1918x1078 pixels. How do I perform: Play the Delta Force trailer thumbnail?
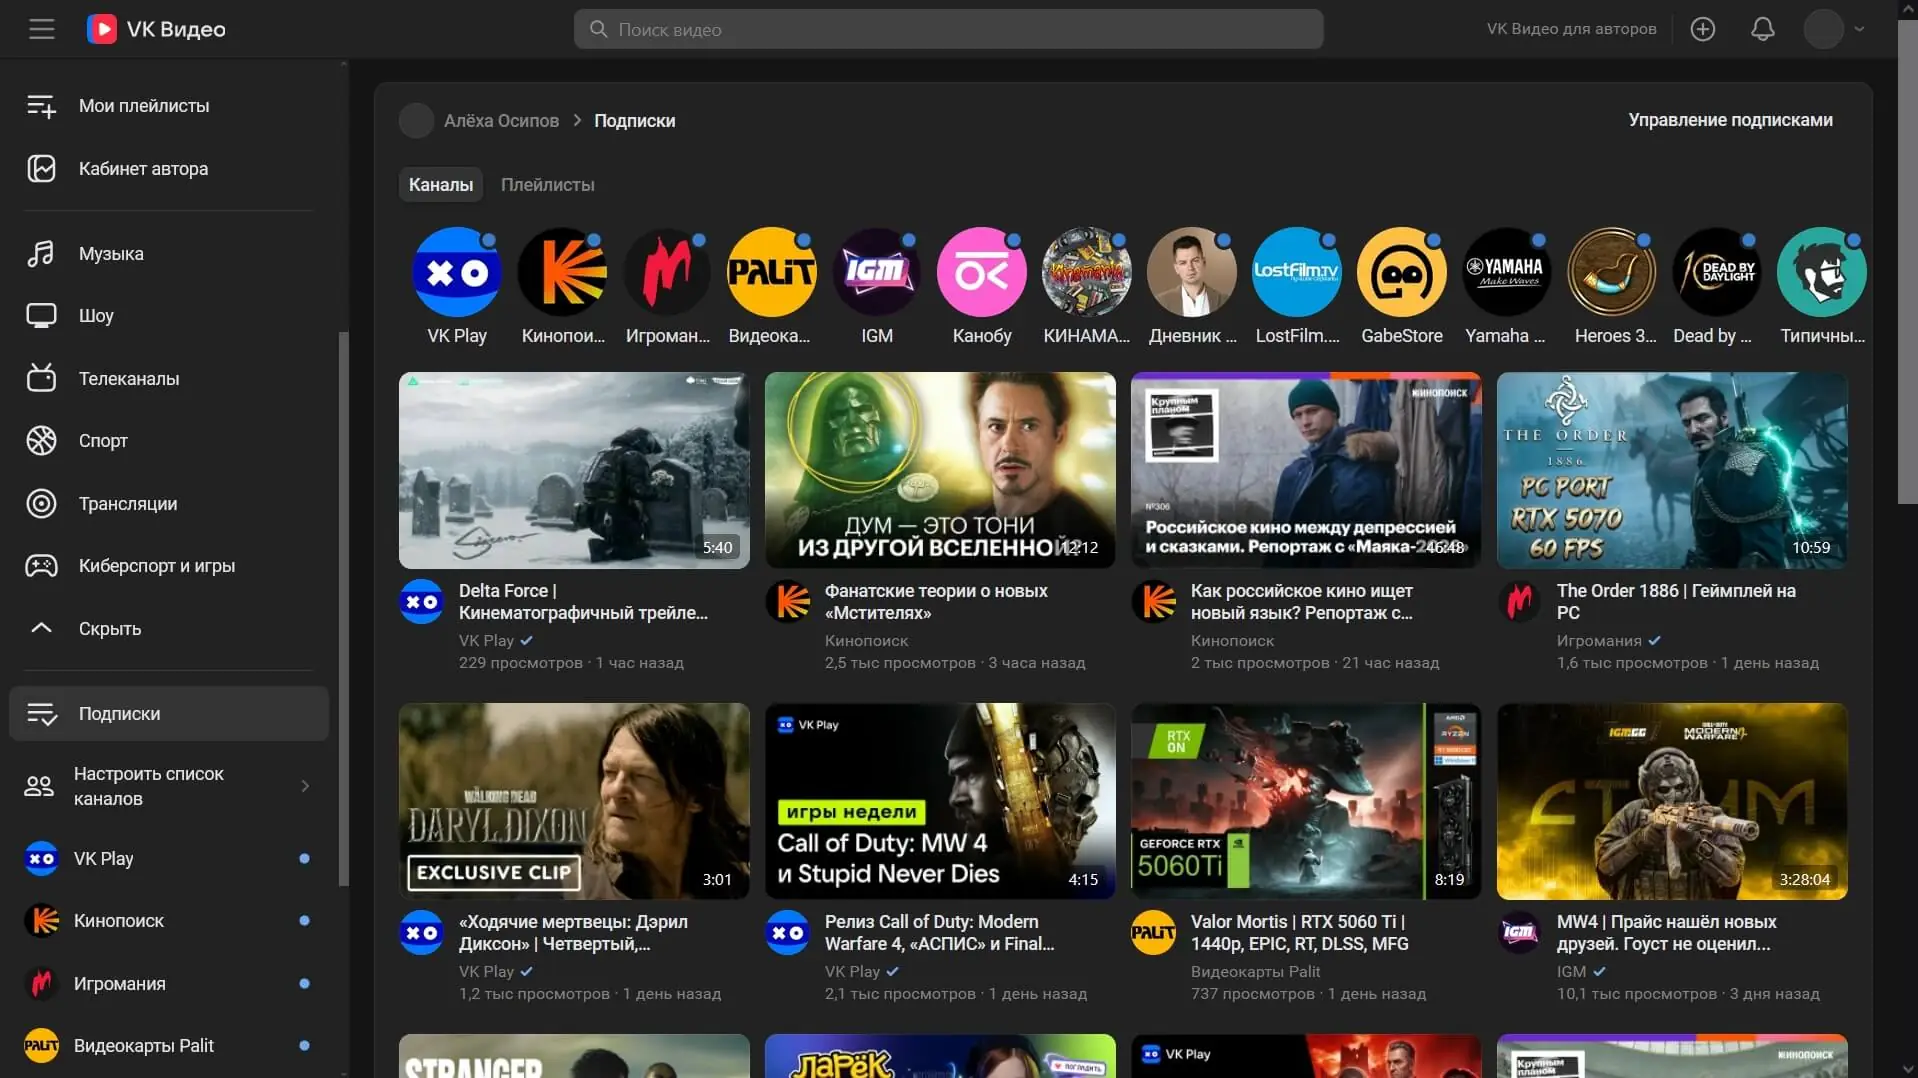pyautogui.click(x=574, y=471)
